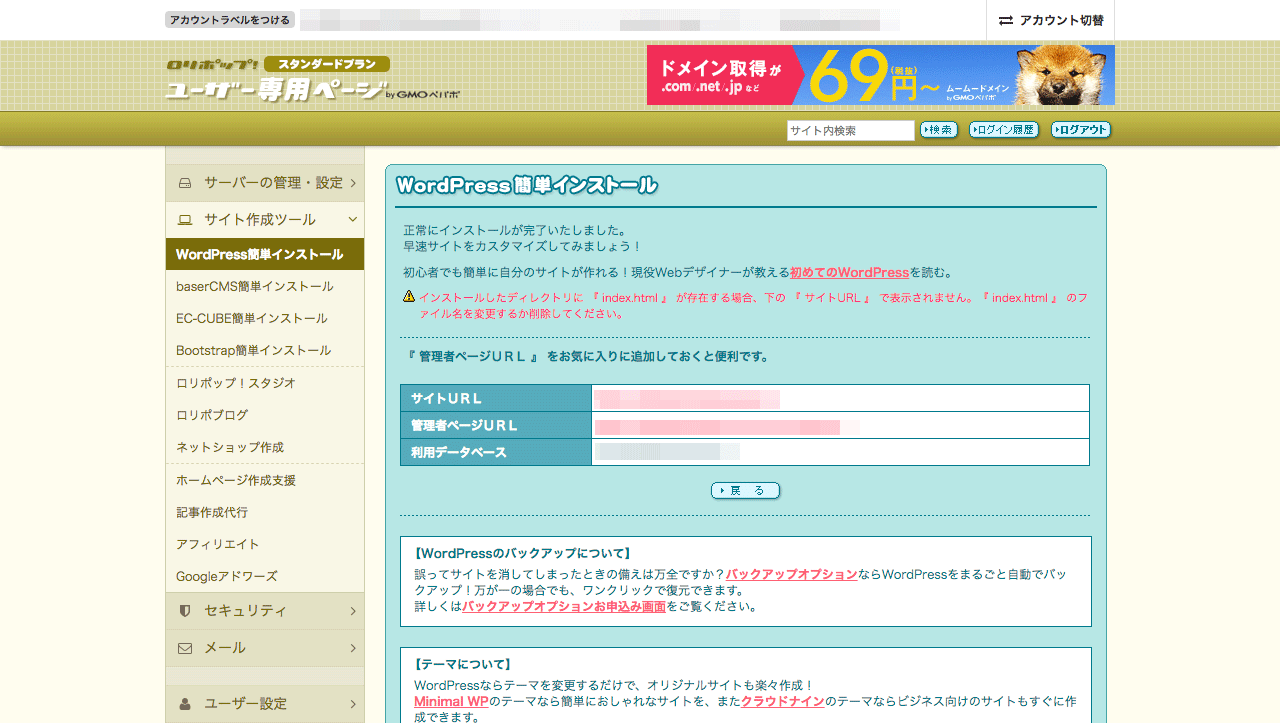Image resolution: width=1280 pixels, height=723 pixels.
Task: Click the blurred サイトURL value
Action: coord(687,399)
